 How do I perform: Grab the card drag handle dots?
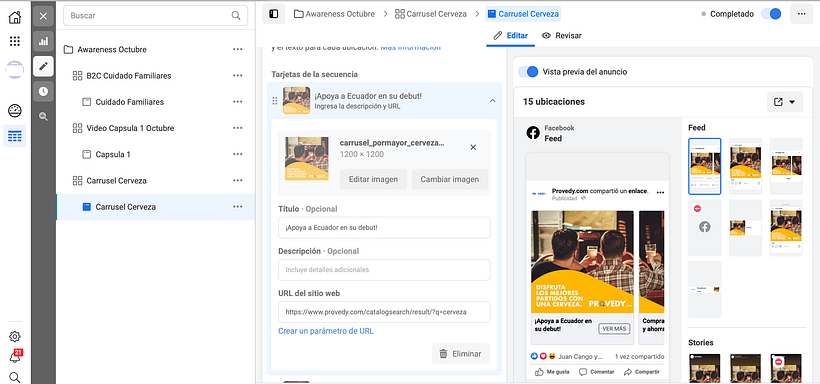coord(275,101)
